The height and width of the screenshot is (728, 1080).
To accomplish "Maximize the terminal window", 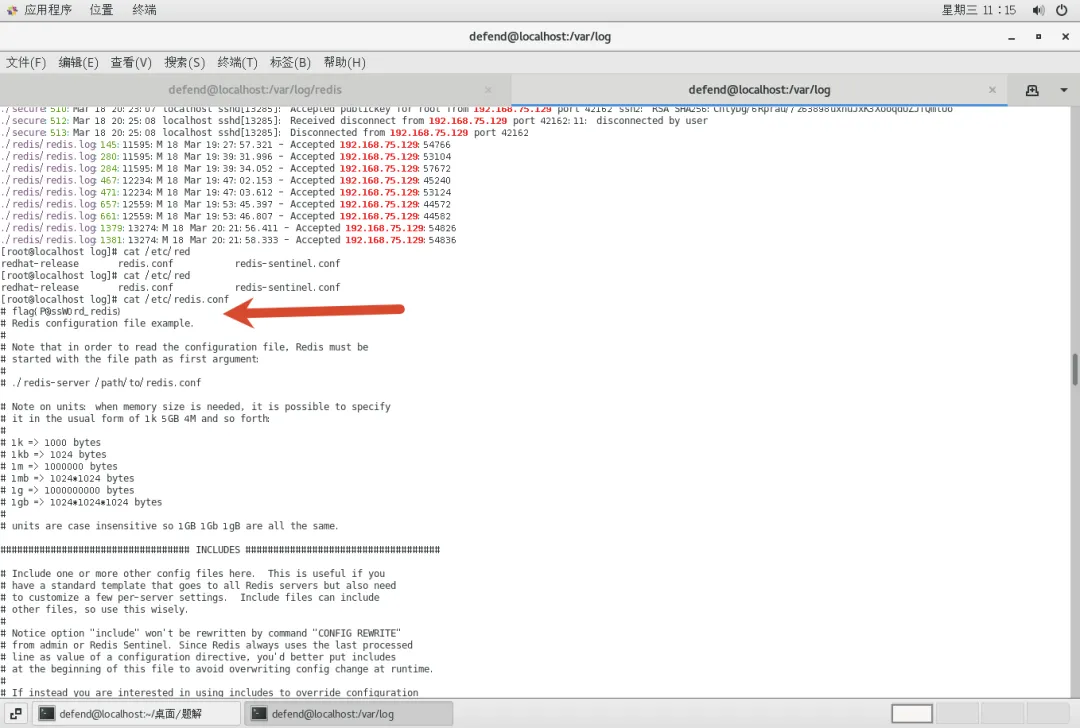I will (x=1038, y=37).
